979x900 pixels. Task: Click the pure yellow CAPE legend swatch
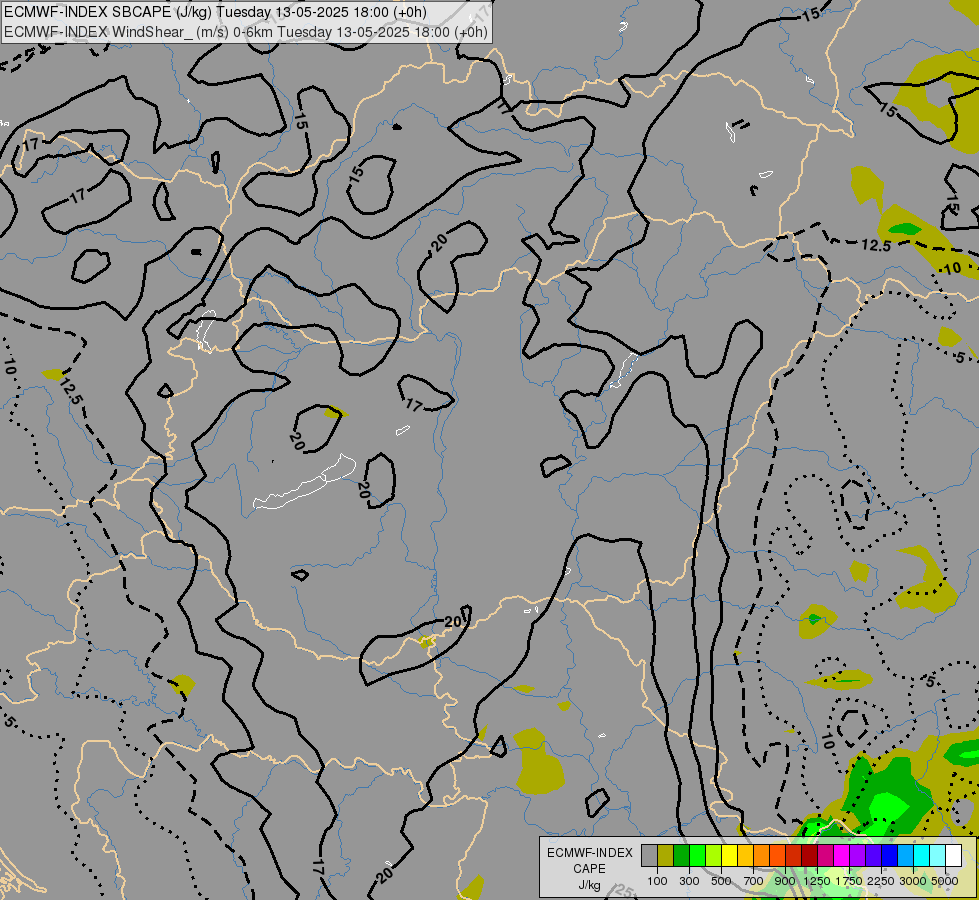pyautogui.click(x=730, y=856)
